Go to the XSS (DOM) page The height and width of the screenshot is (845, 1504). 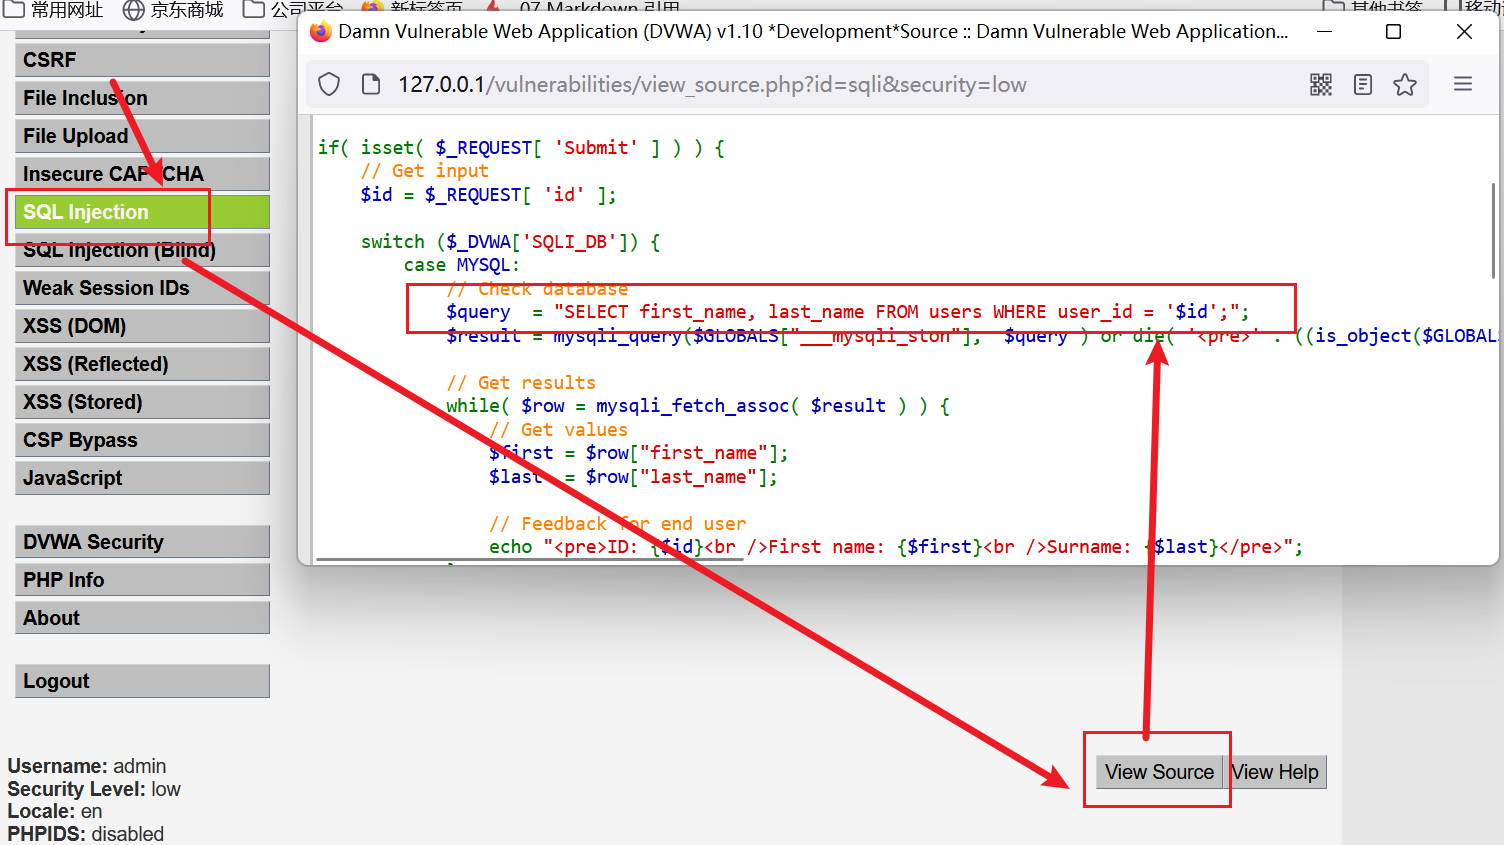(142, 326)
